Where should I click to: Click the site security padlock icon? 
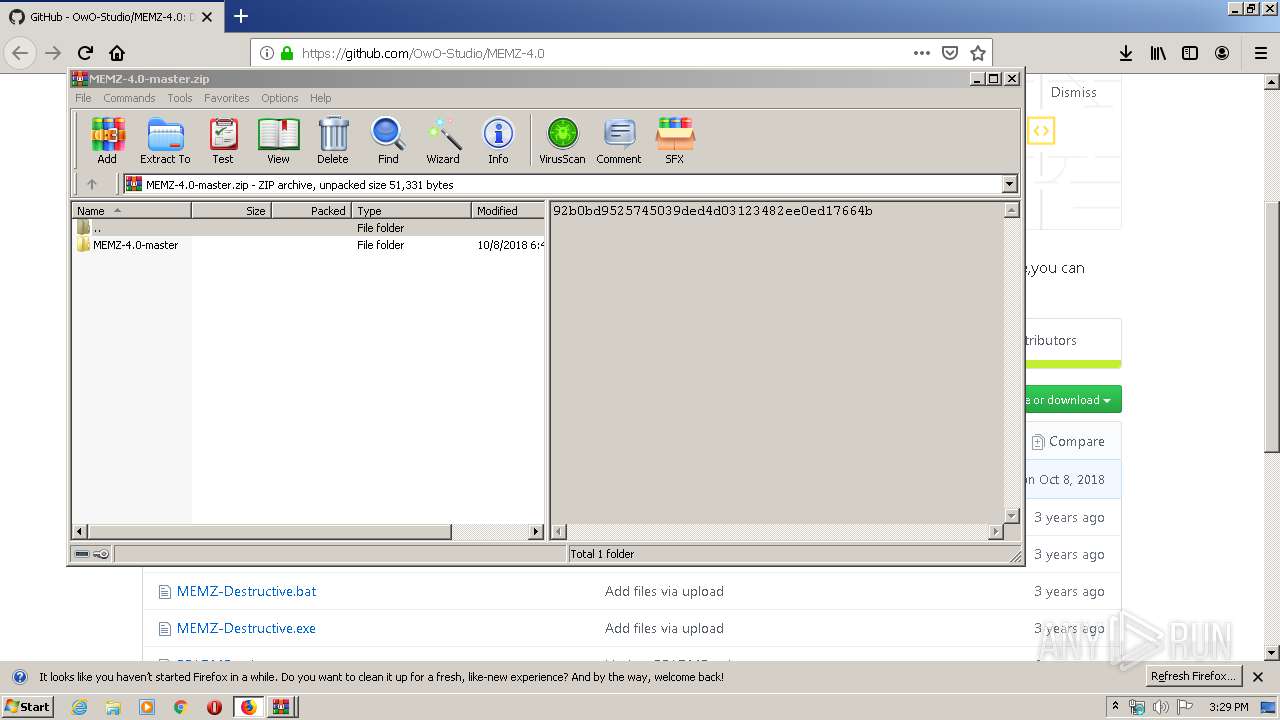(x=287, y=53)
